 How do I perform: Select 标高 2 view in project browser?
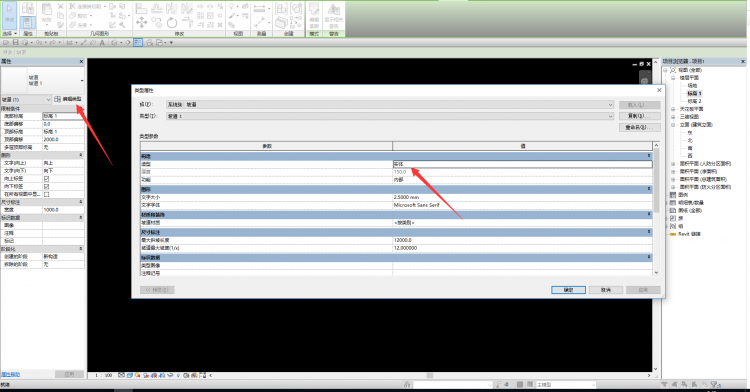[x=694, y=101]
